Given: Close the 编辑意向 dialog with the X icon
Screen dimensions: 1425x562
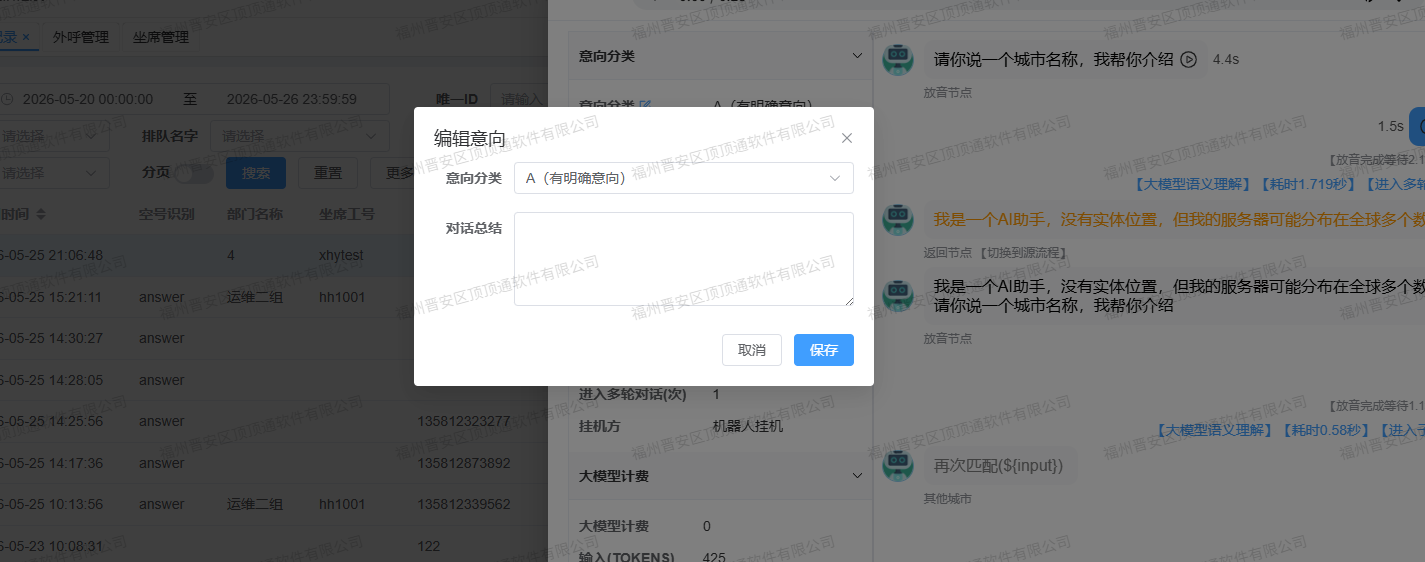Looking at the screenshot, I should click(x=847, y=138).
